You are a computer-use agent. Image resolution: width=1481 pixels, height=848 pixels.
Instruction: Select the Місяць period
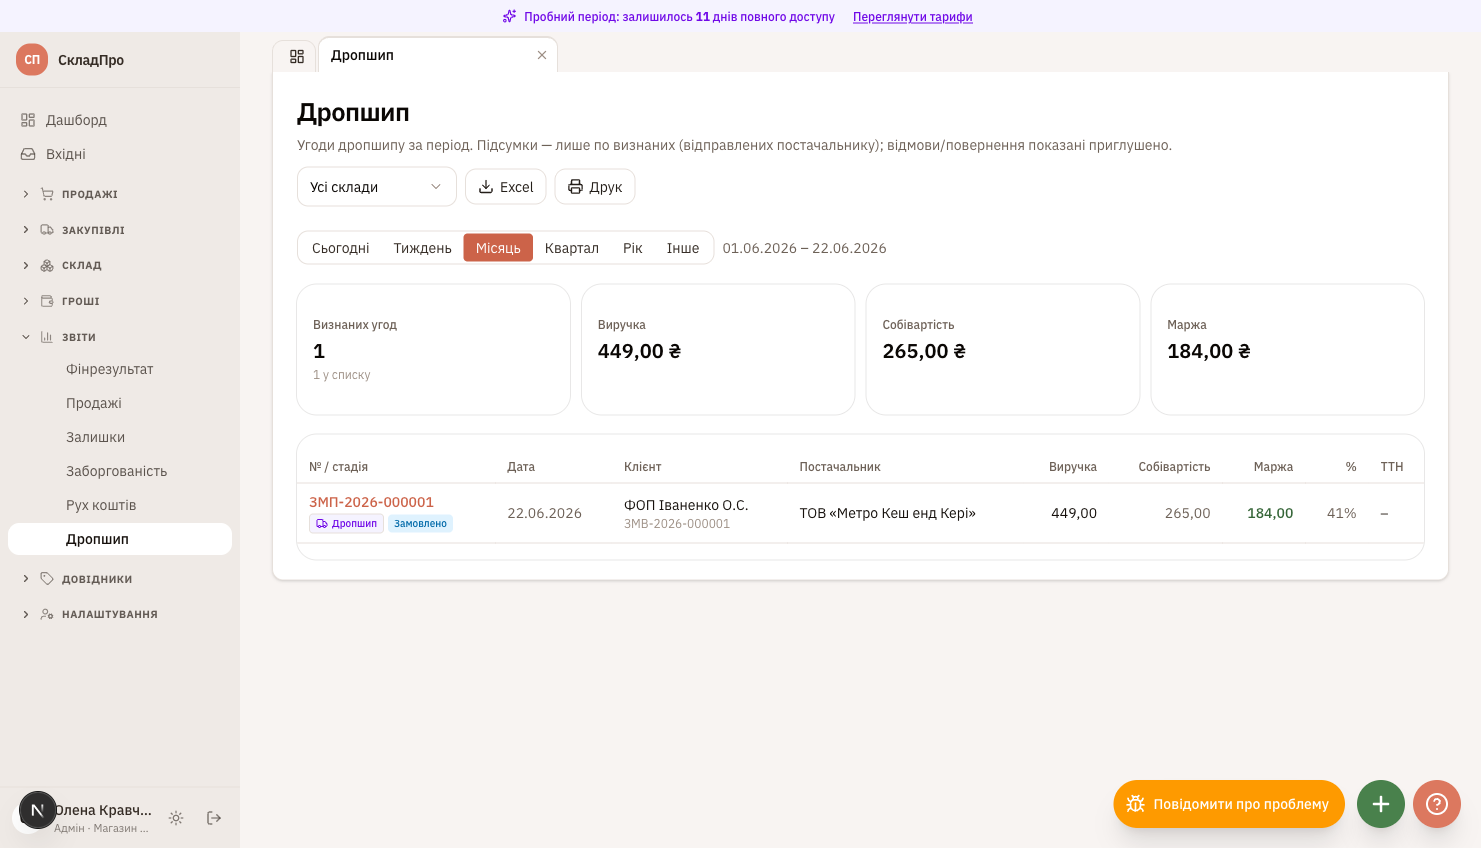(x=498, y=248)
